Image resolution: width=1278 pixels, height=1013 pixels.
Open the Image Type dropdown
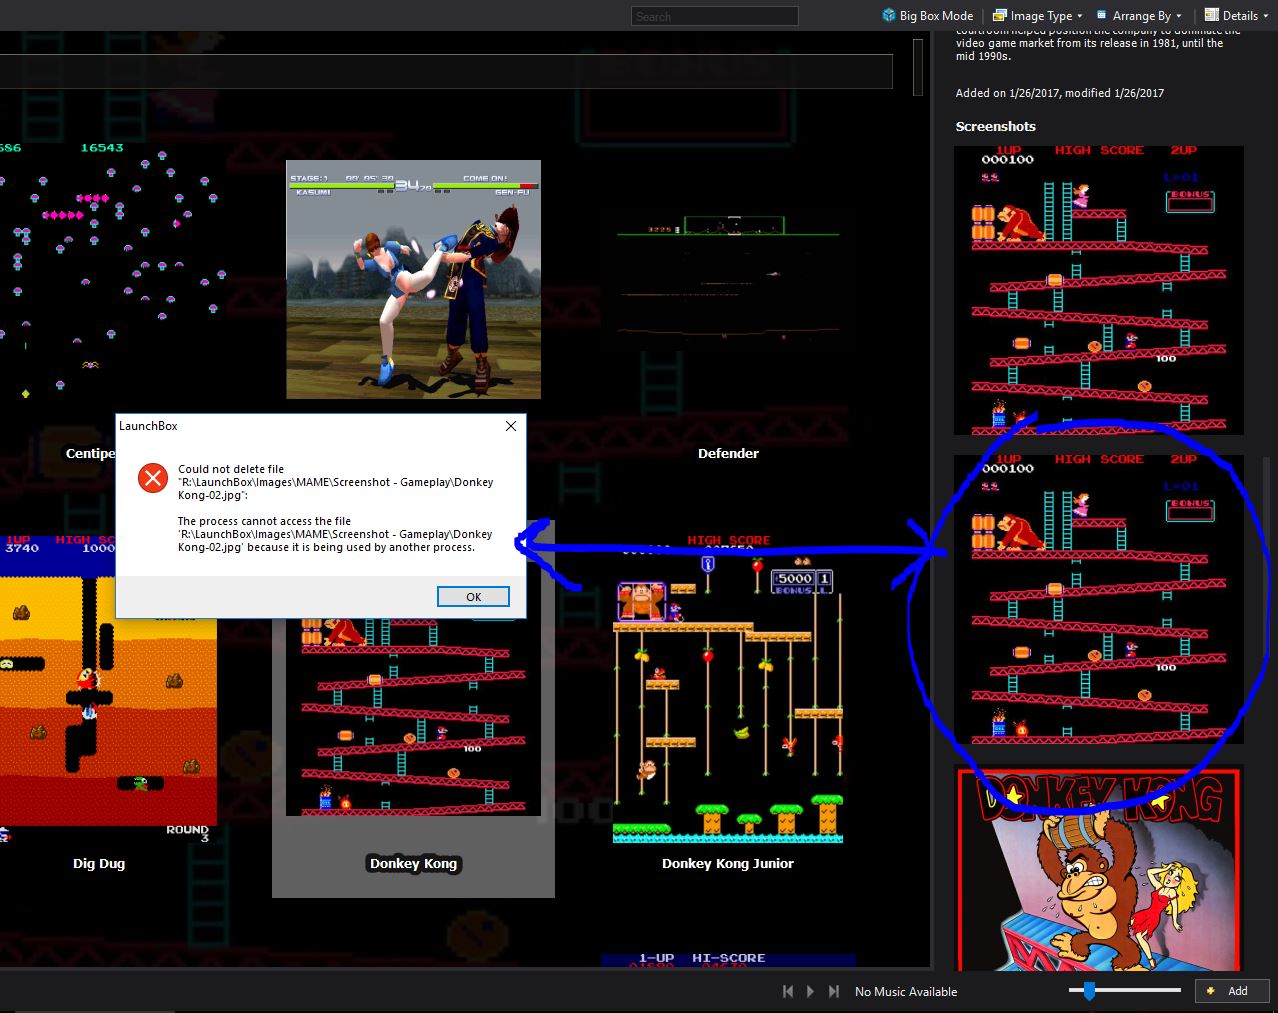click(x=1038, y=15)
